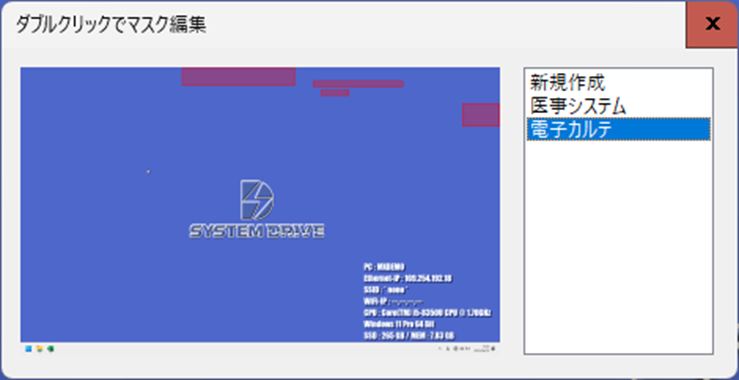Click the File Explorer icon in the preview taskbar

tap(40, 349)
